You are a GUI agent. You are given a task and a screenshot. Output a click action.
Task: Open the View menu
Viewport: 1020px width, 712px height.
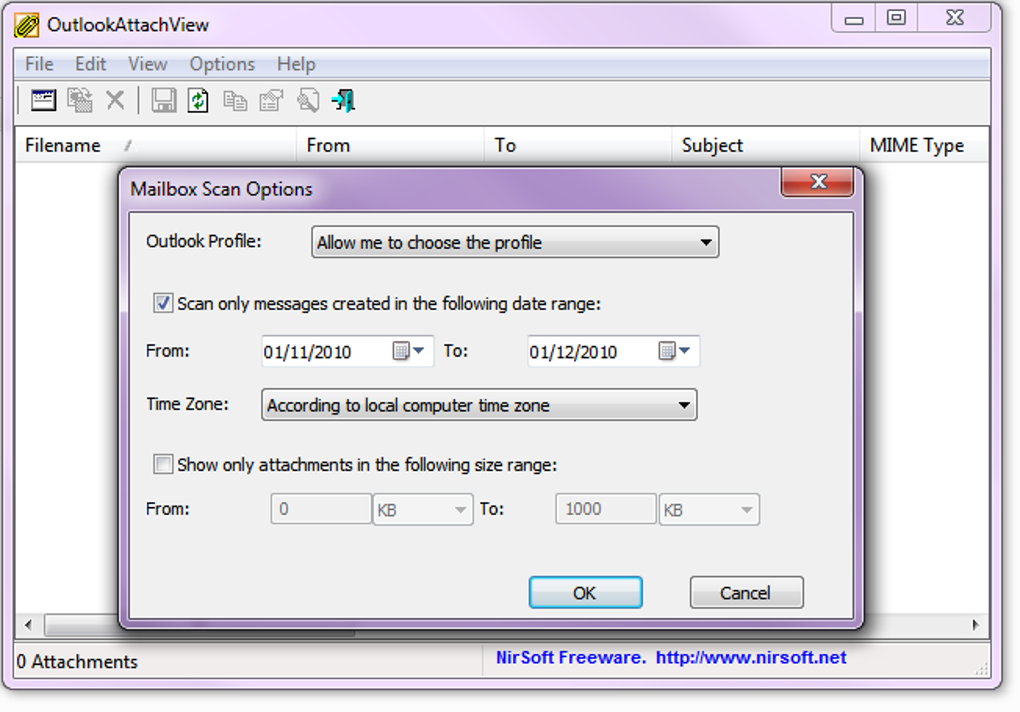(x=147, y=63)
